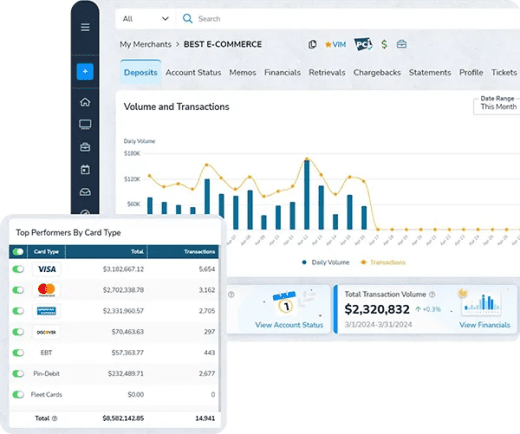This screenshot has width=520, height=434.
Task: Toggle the Mastercard row switch
Action: click(18, 290)
